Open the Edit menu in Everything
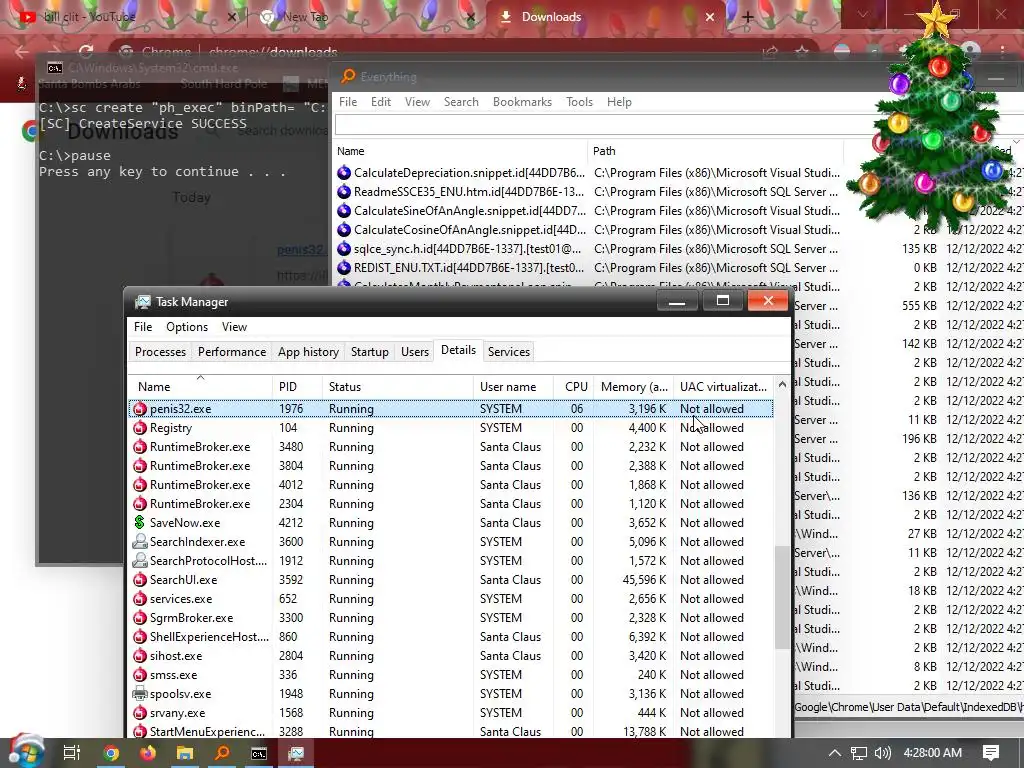 point(381,102)
